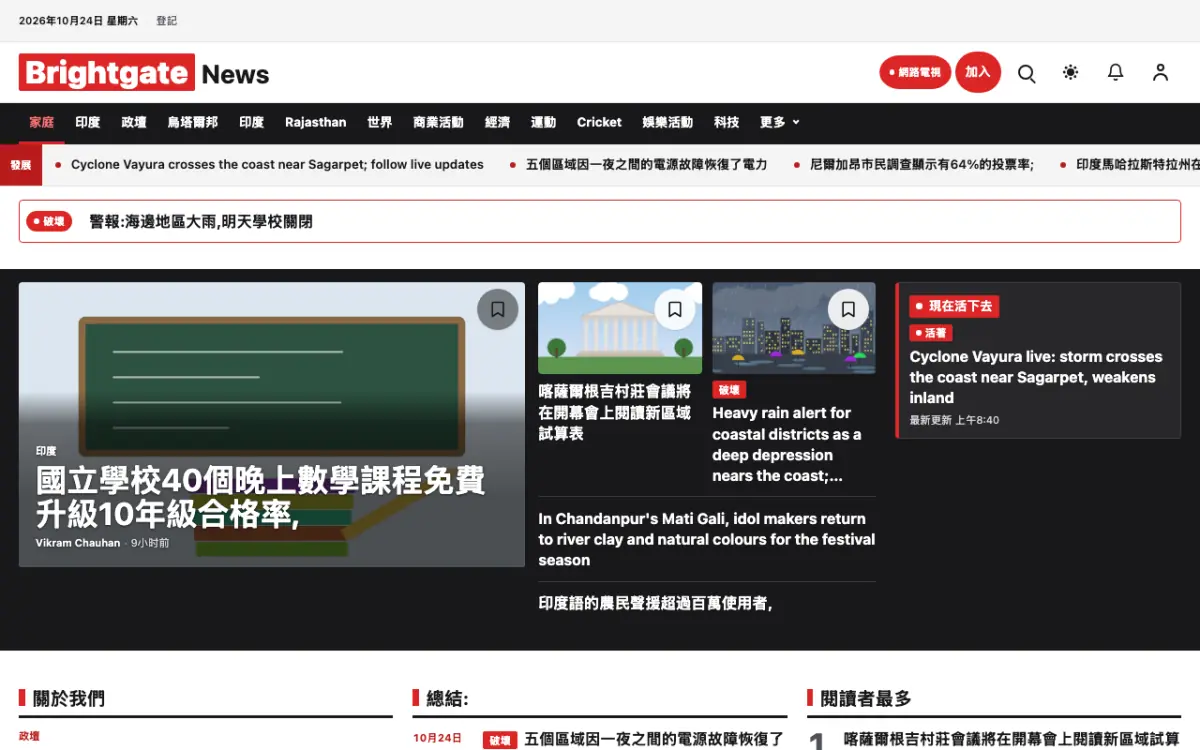Click the chalkboard image of the lead story
This screenshot has height=750, width=1200.
272,424
